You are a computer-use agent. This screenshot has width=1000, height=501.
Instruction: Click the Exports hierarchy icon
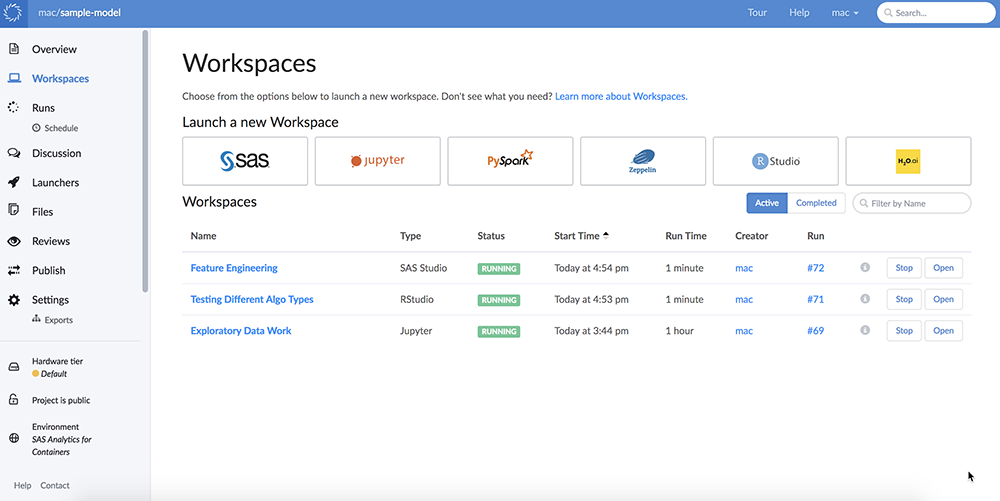point(36,319)
